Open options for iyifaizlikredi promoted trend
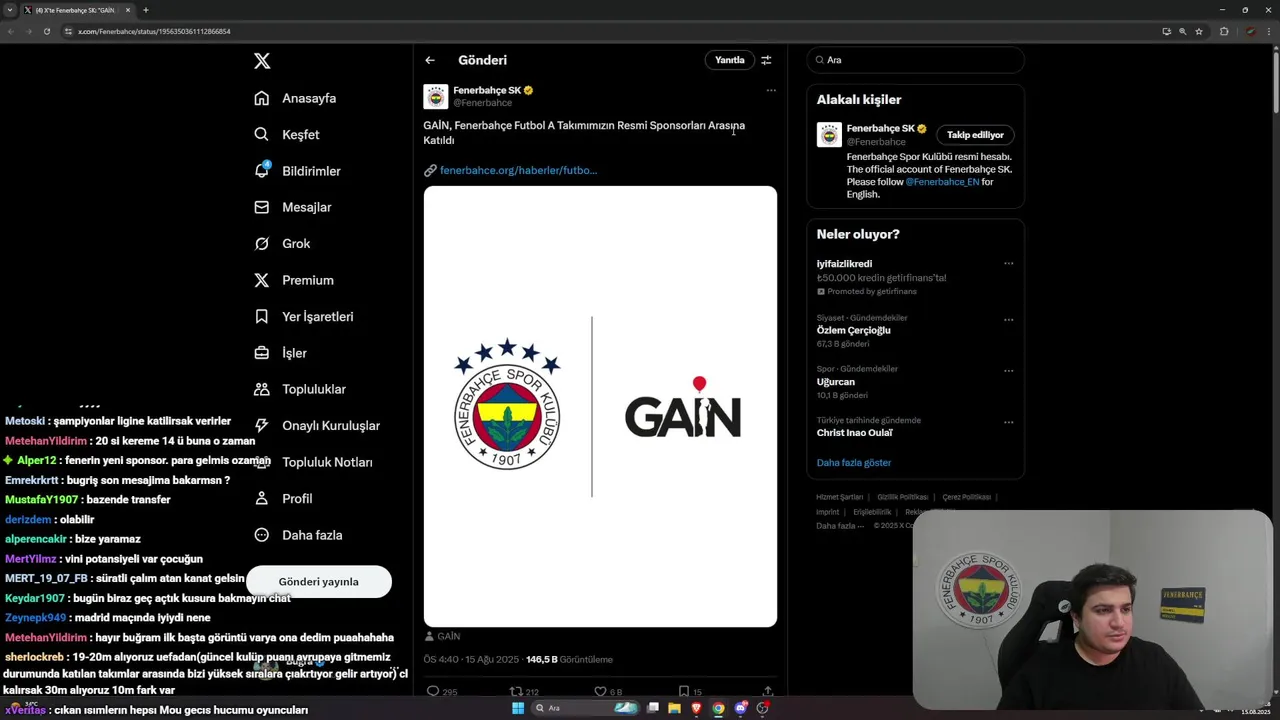The image size is (1280, 720). pyautogui.click(x=1008, y=264)
